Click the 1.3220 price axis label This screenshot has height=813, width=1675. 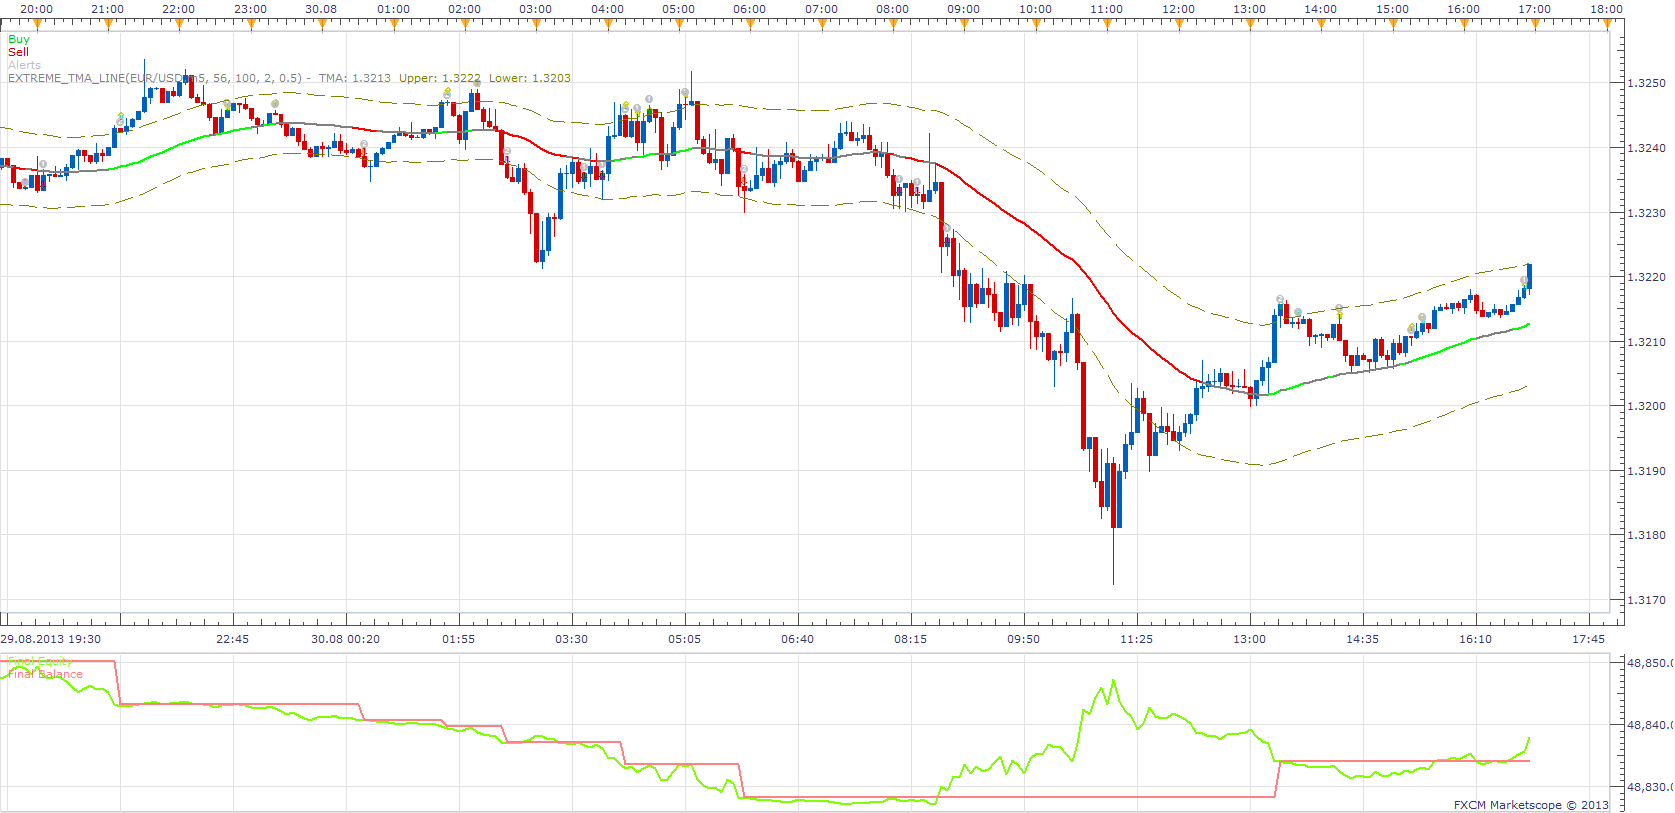point(1647,277)
